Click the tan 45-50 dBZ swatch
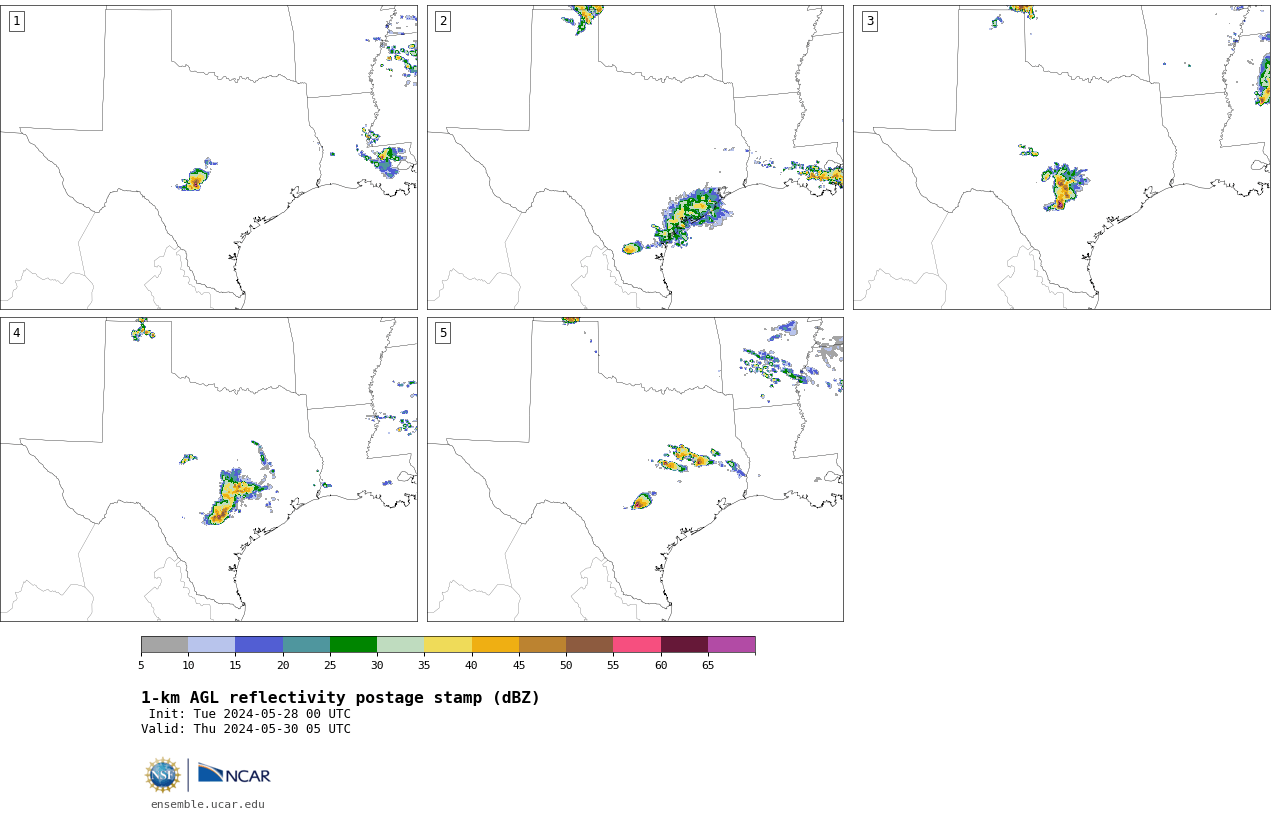The height and width of the screenshot is (815, 1280). (542, 644)
